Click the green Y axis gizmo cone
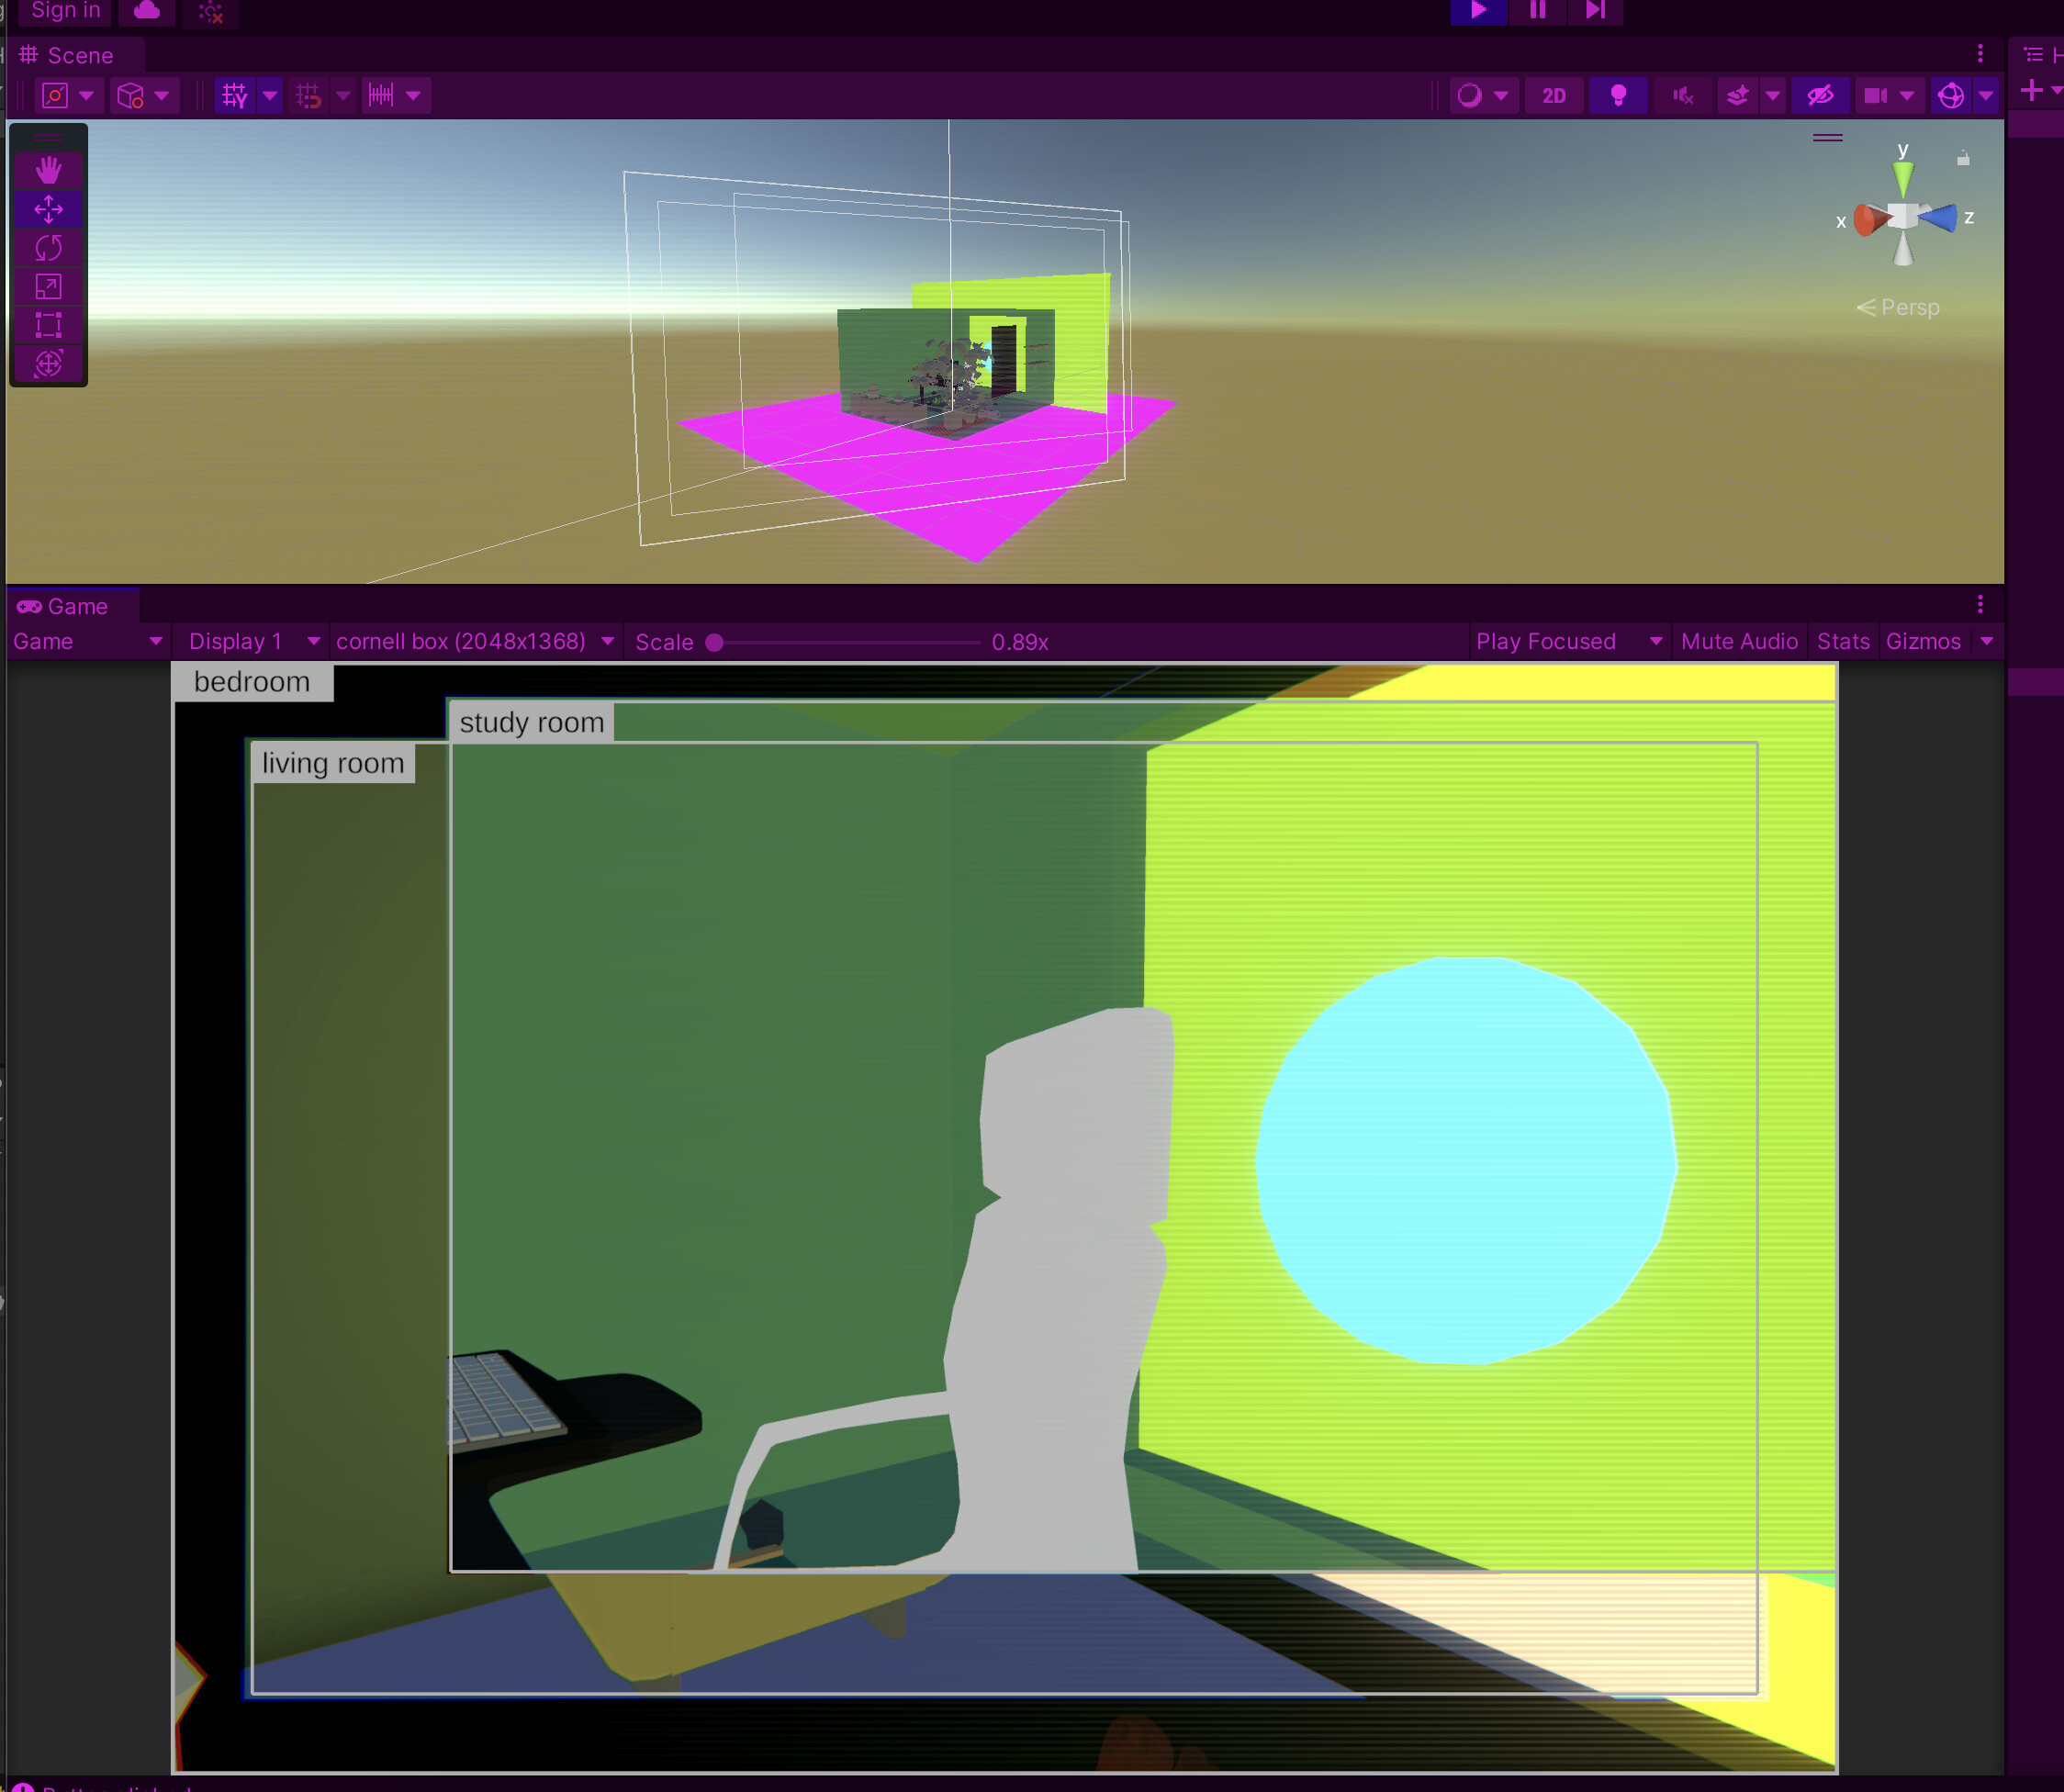Image resolution: width=2064 pixels, height=1792 pixels. (x=1903, y=179)
